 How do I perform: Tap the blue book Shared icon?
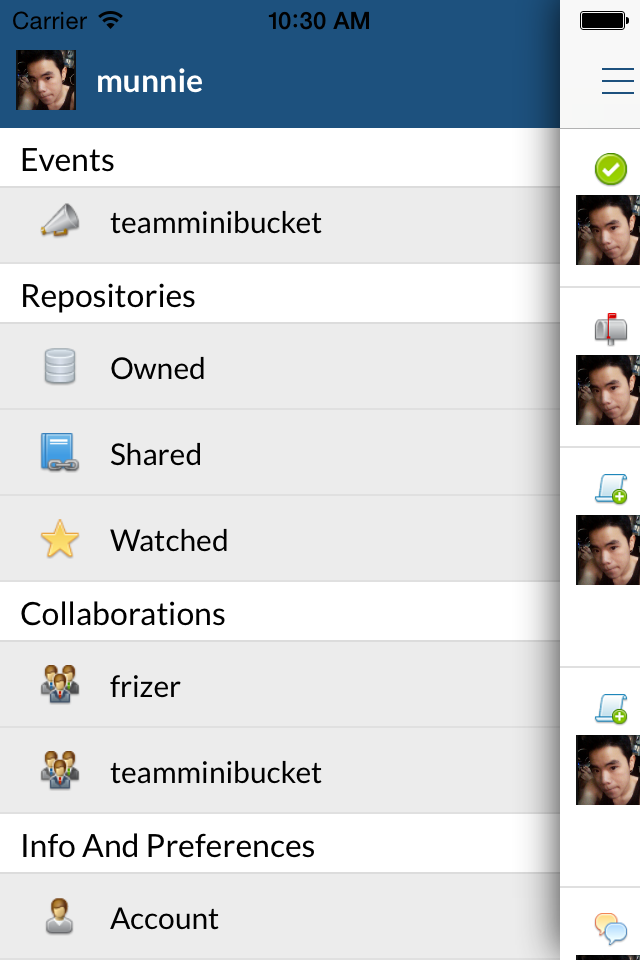pyautogui.click(x=60, y=453)
